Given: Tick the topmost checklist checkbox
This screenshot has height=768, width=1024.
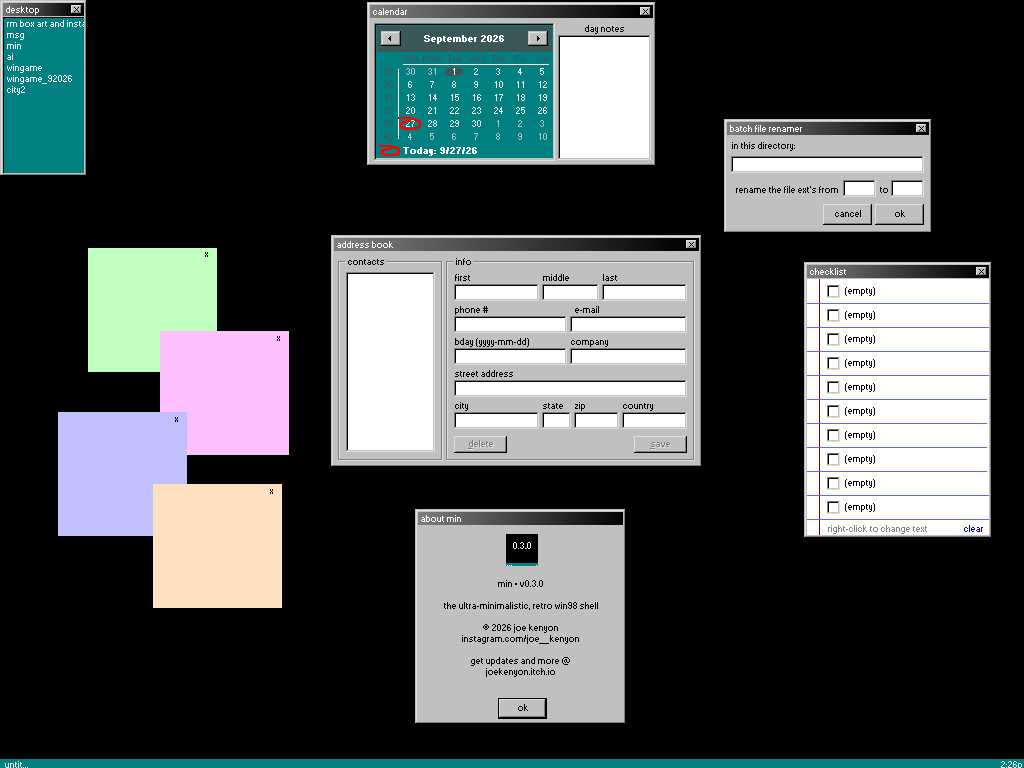Looking at the screenshot, I should [833, 291].
